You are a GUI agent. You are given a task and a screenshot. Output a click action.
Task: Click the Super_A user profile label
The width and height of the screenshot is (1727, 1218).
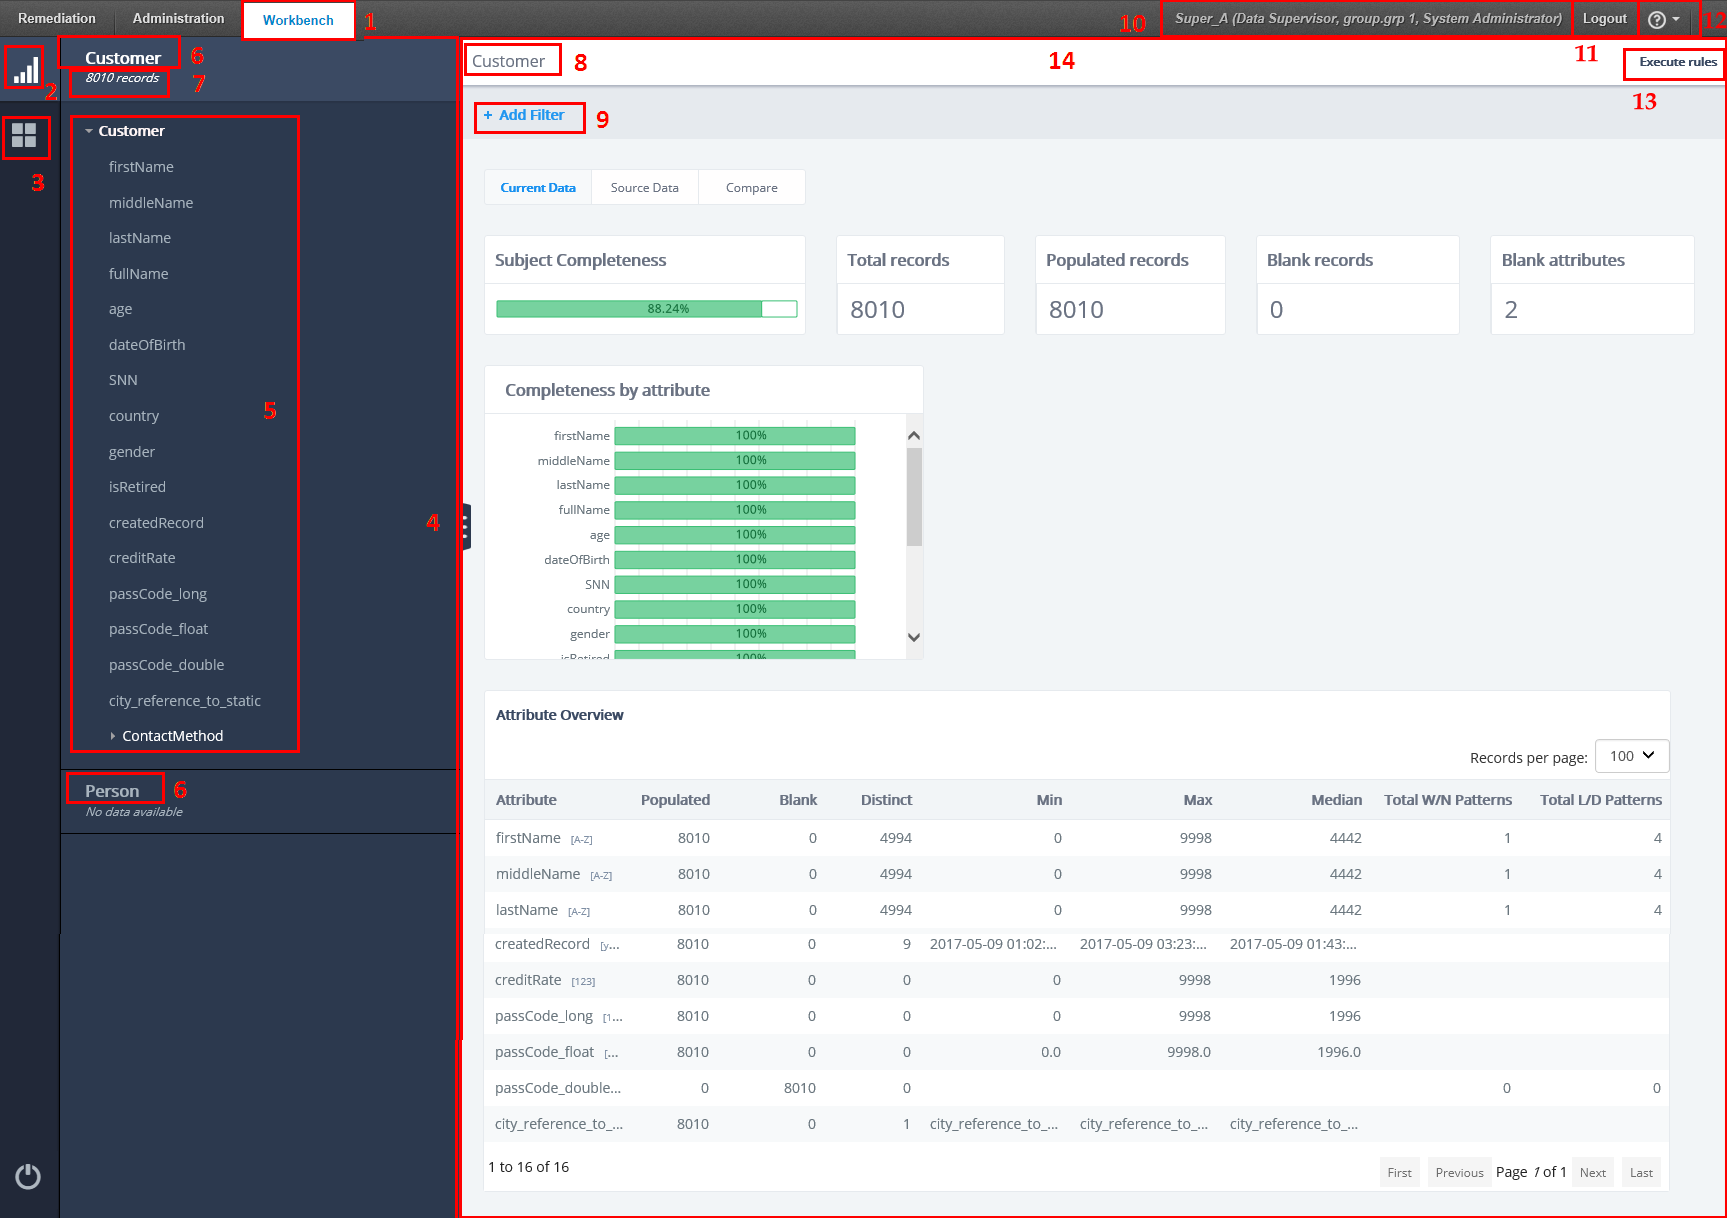tap(1367, 19)
